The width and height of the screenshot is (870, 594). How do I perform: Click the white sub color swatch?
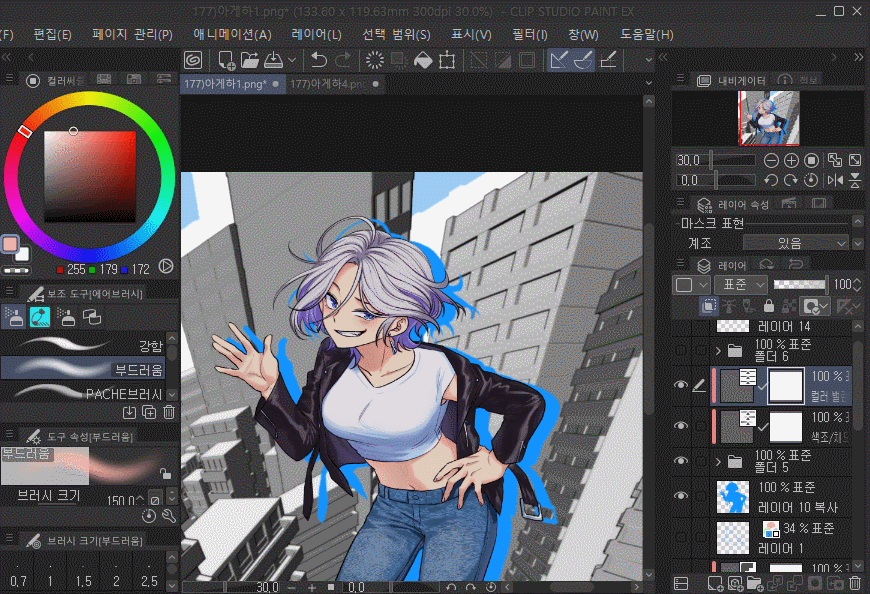(x=23, y=254)
